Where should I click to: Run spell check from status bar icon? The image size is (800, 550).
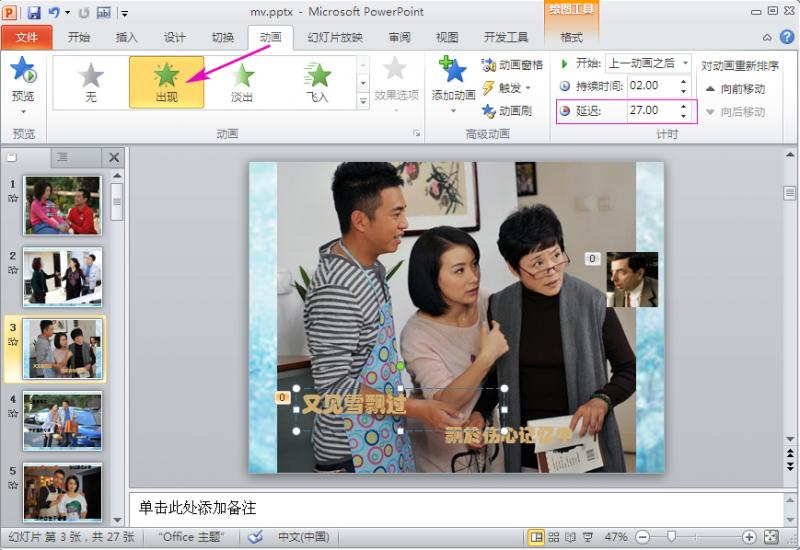pos(255,537)
